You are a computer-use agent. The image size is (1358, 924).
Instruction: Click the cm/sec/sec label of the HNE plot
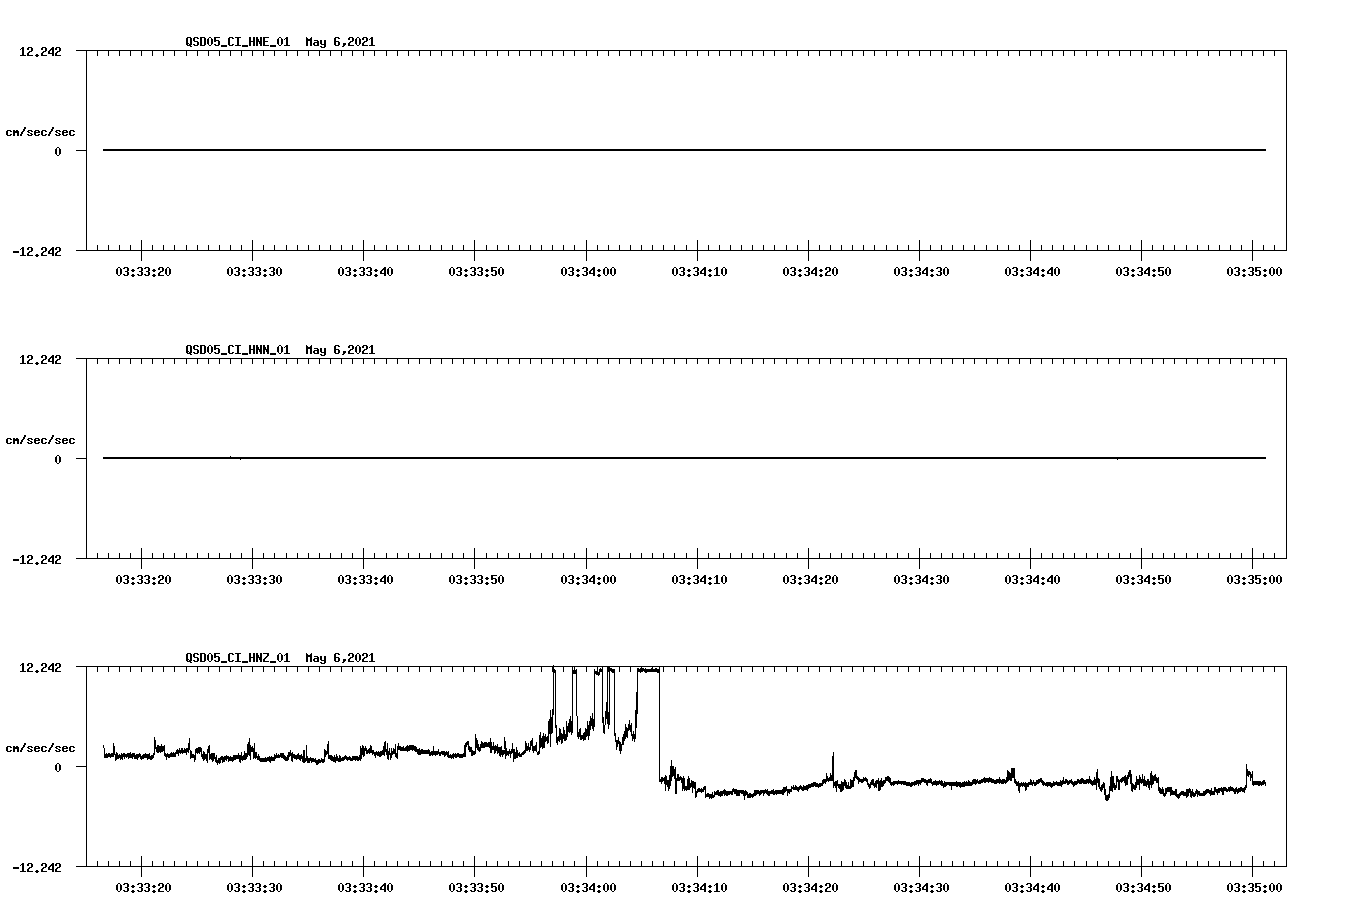(x=41, y=131)
